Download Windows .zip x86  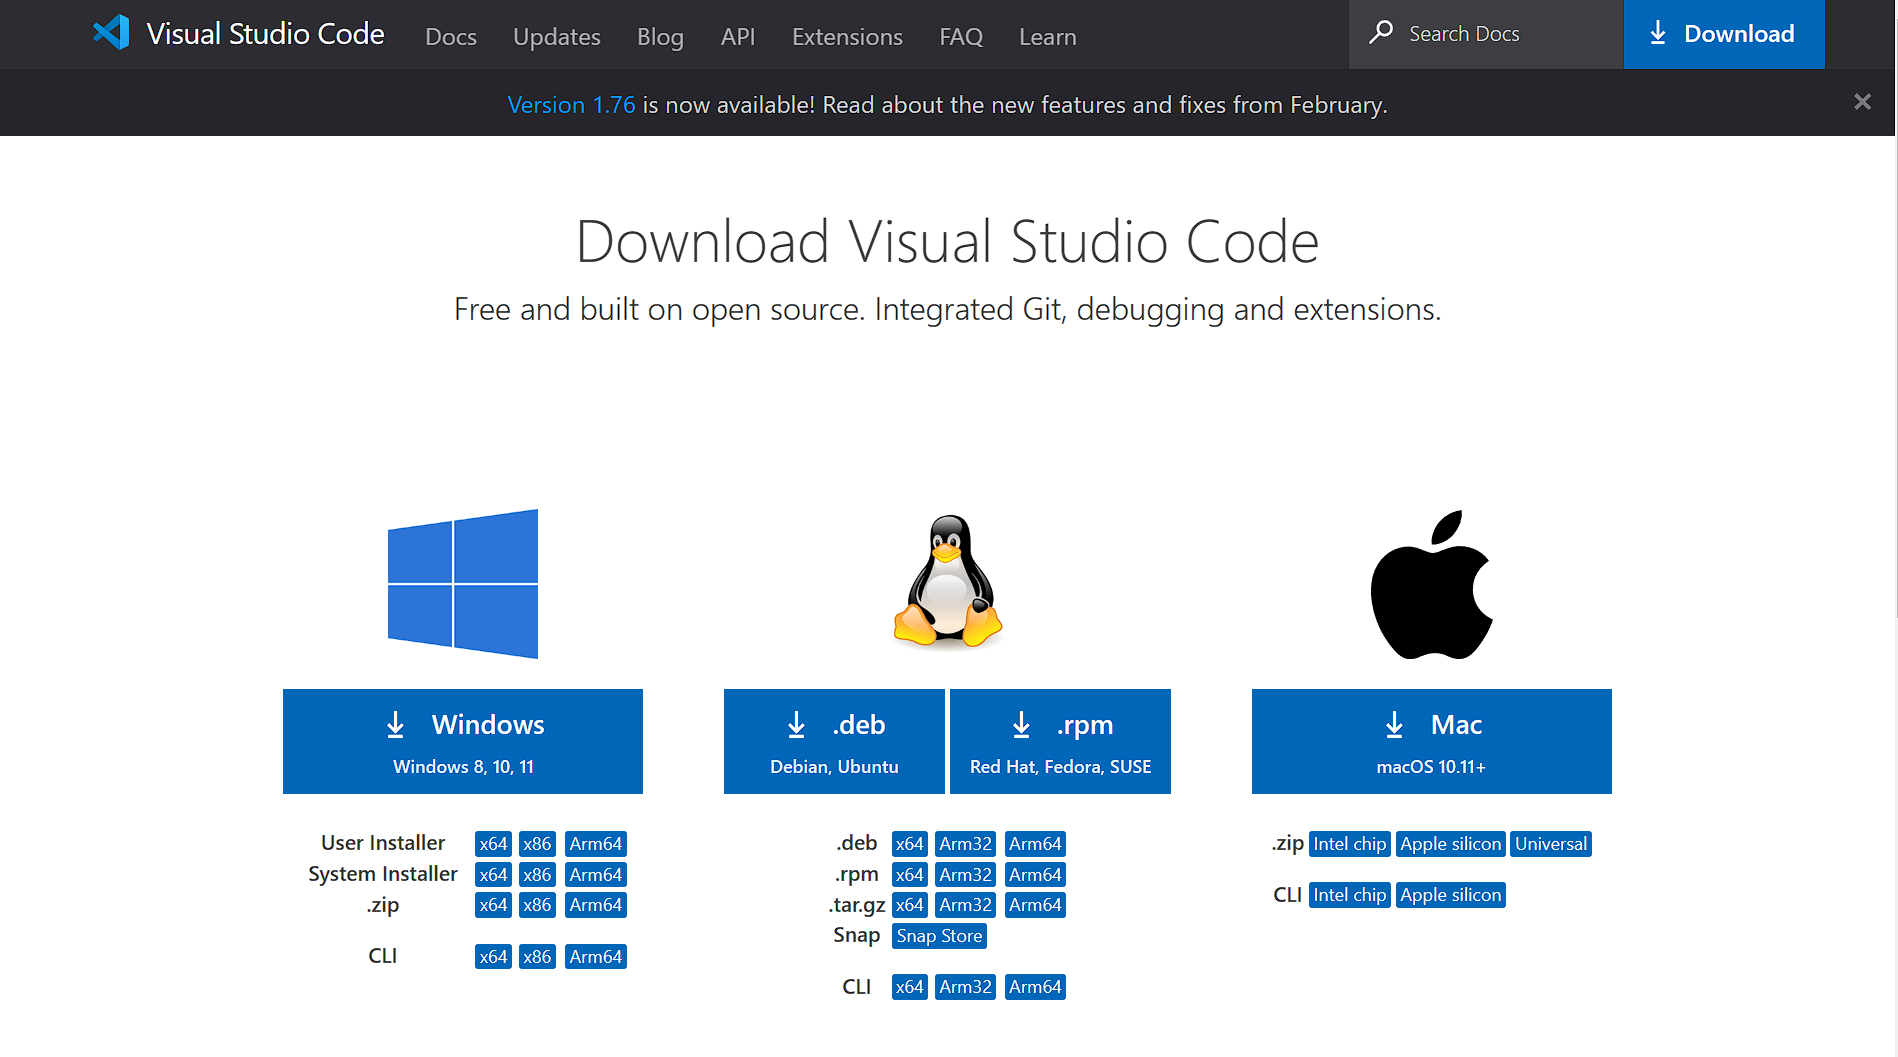pyautogui.click(x=537, y=905)
